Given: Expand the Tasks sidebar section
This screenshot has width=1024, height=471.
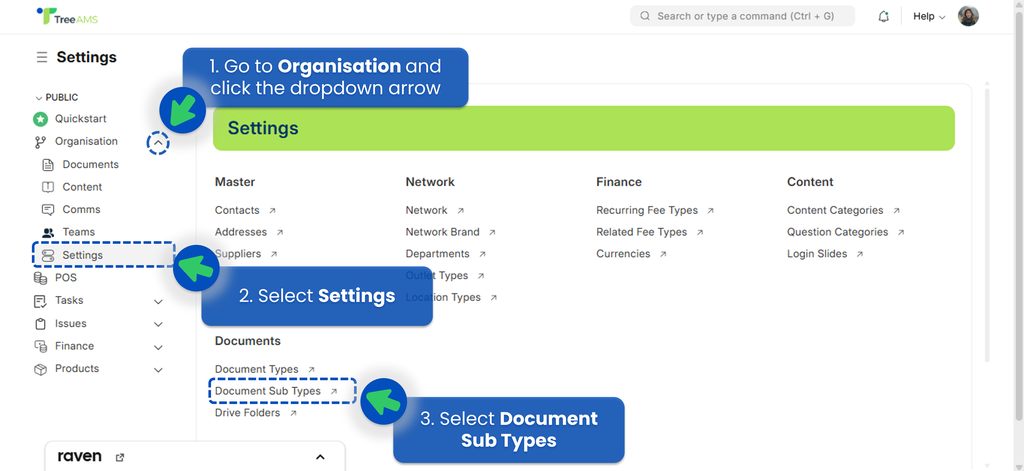Looking at the screenshot, I should (158, 301).
